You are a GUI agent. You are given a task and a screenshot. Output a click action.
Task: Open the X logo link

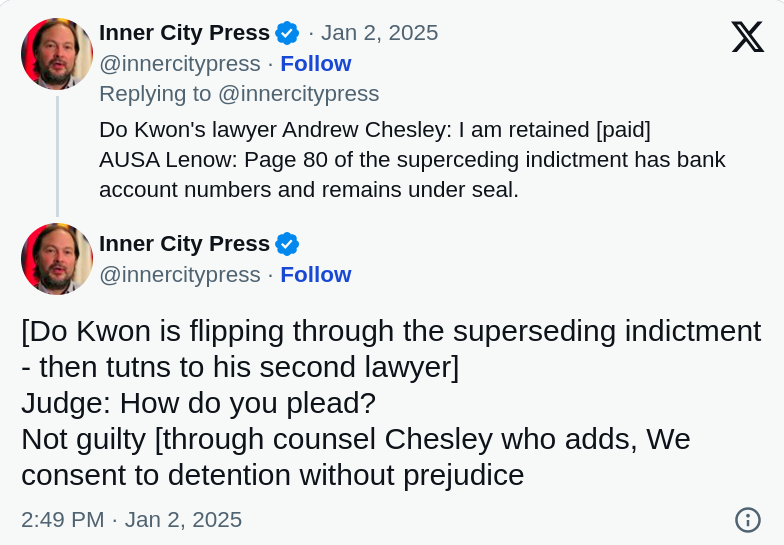tap(748, 36)
